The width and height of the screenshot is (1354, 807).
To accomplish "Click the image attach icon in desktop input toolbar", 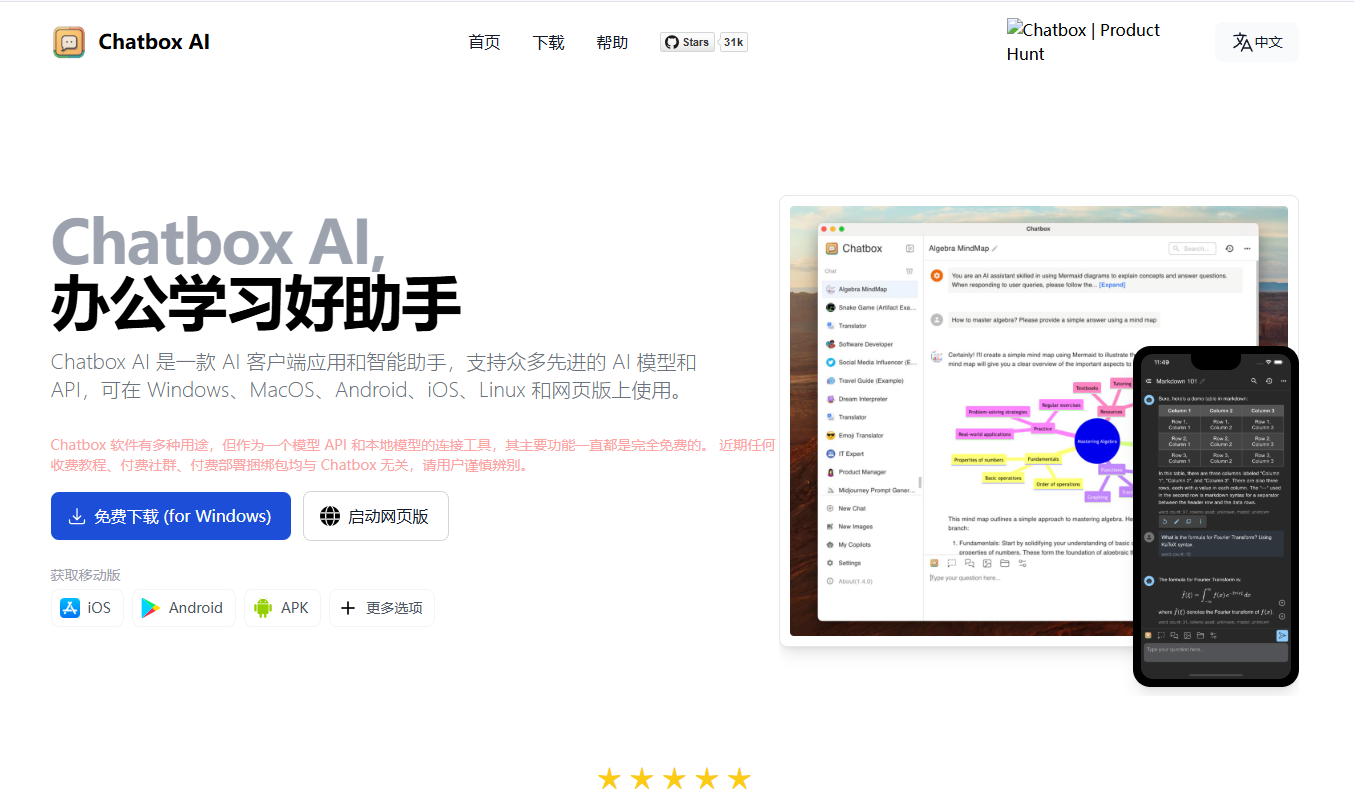I will click(x=987, y=563).
